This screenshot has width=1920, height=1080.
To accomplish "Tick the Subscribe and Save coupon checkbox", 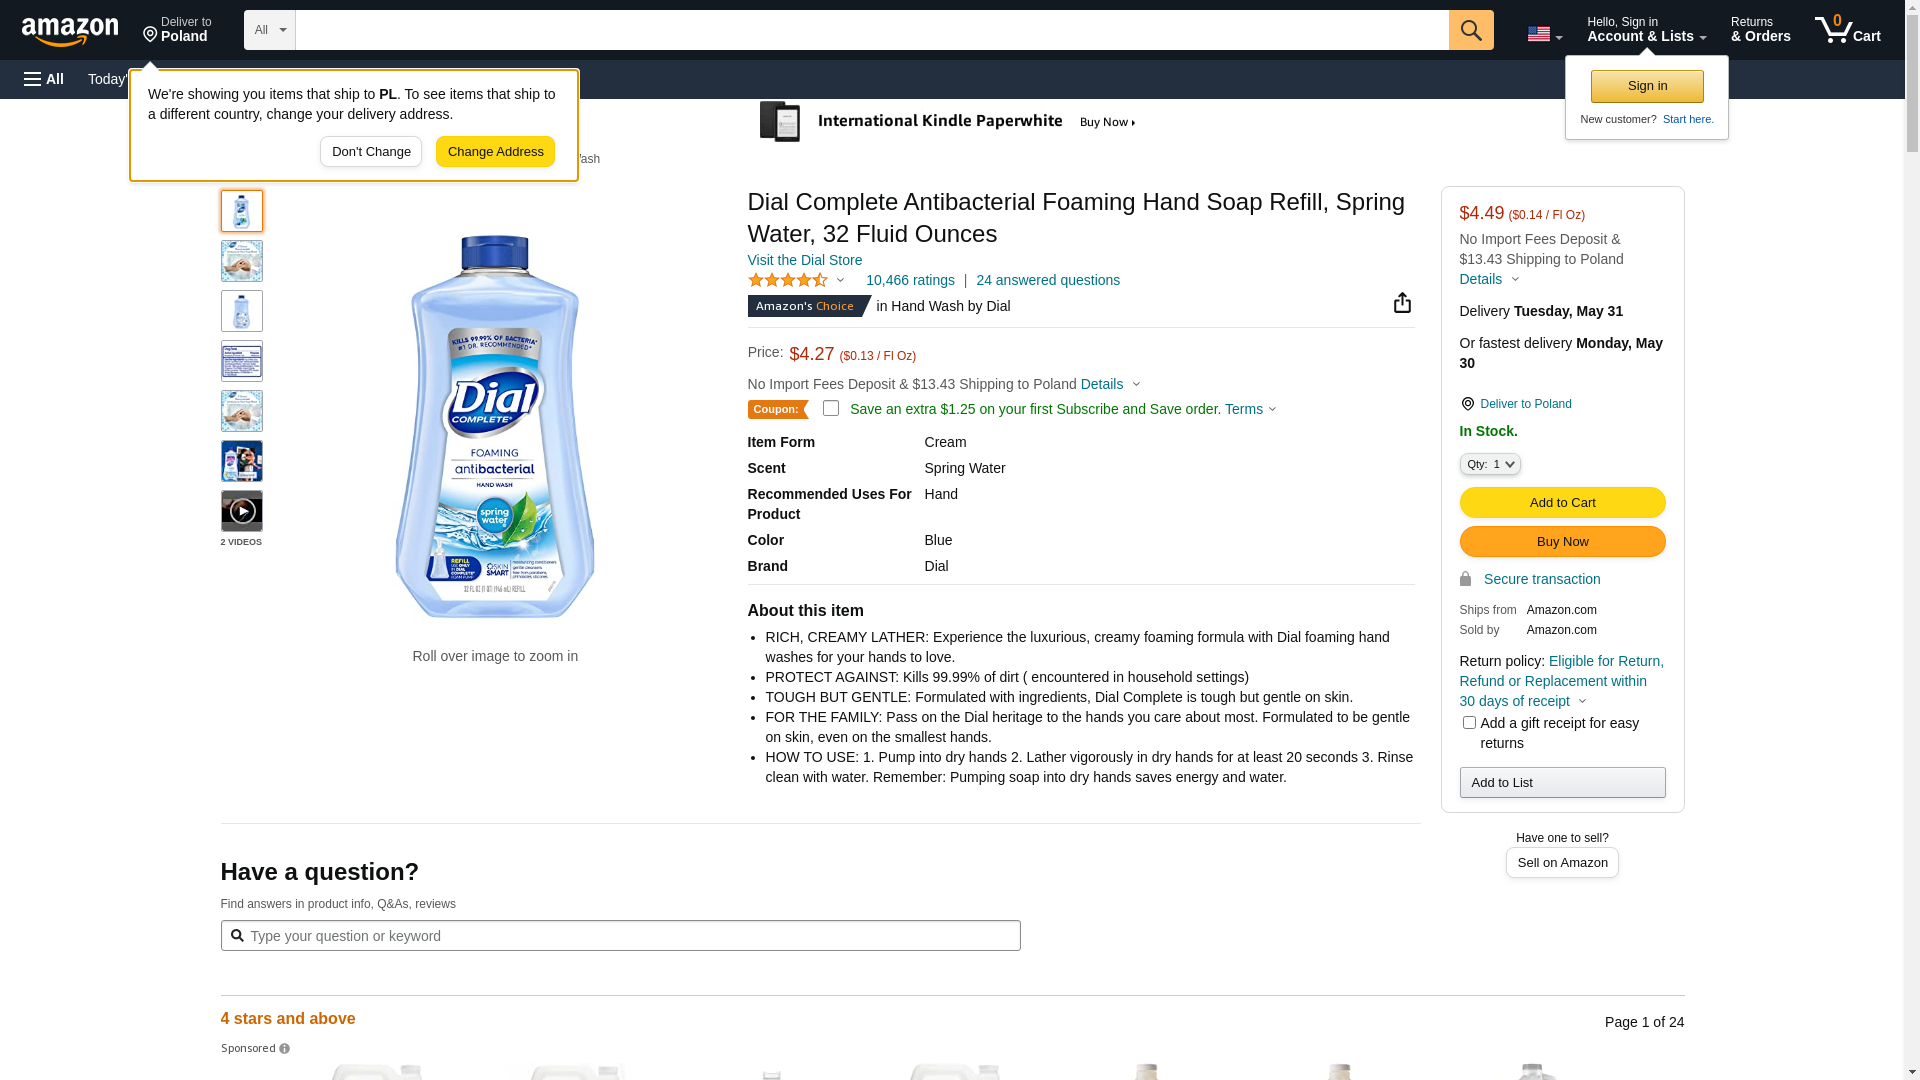I will [831, 408].
